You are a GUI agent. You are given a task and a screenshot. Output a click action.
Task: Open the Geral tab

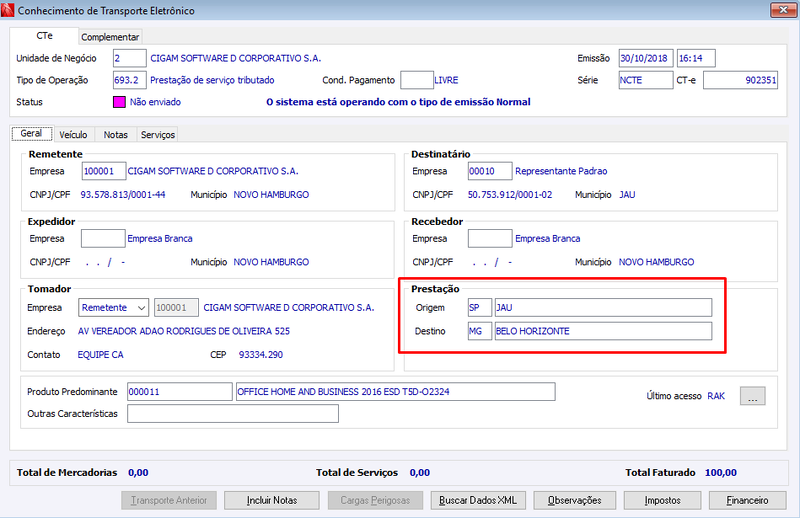[x=32, y=134]
